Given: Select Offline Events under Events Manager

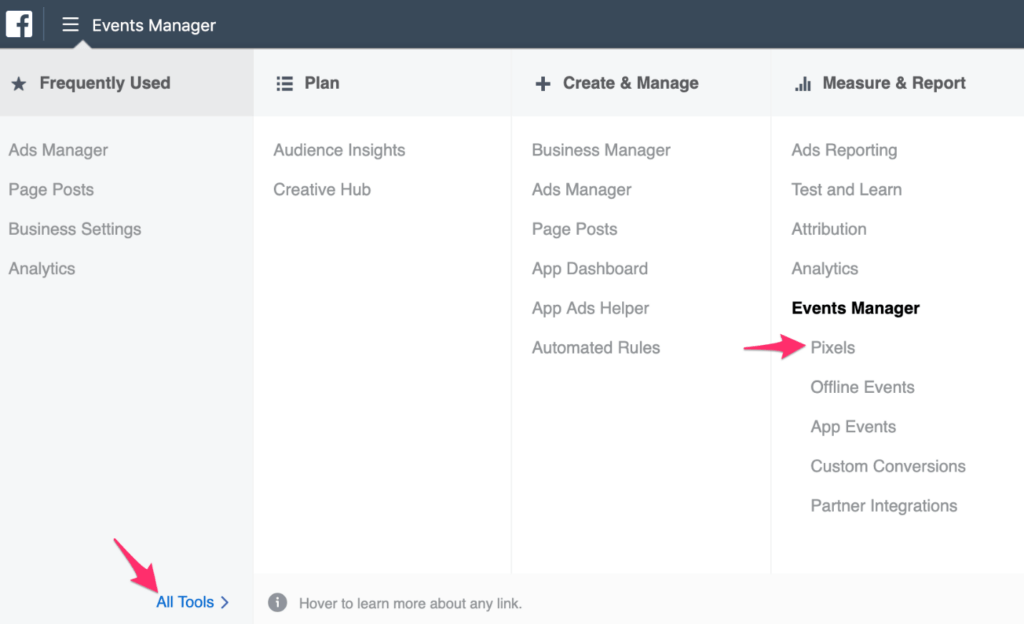Looking at the screenshot, I should click(862, 387).
